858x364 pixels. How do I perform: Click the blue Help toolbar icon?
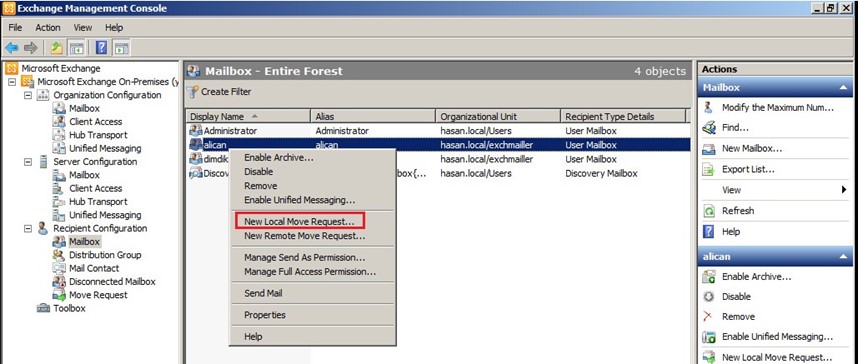pos(101,48)
